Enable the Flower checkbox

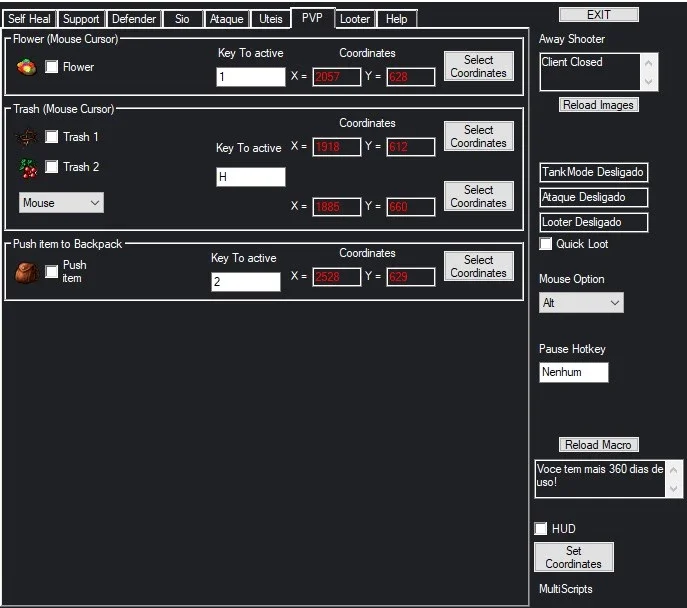click(51, 67)
